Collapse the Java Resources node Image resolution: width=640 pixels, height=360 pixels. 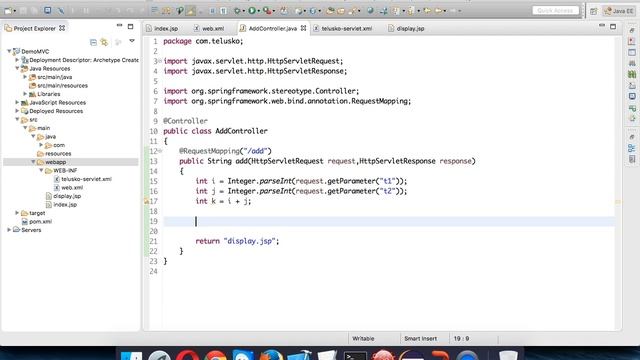click(17, 69)
